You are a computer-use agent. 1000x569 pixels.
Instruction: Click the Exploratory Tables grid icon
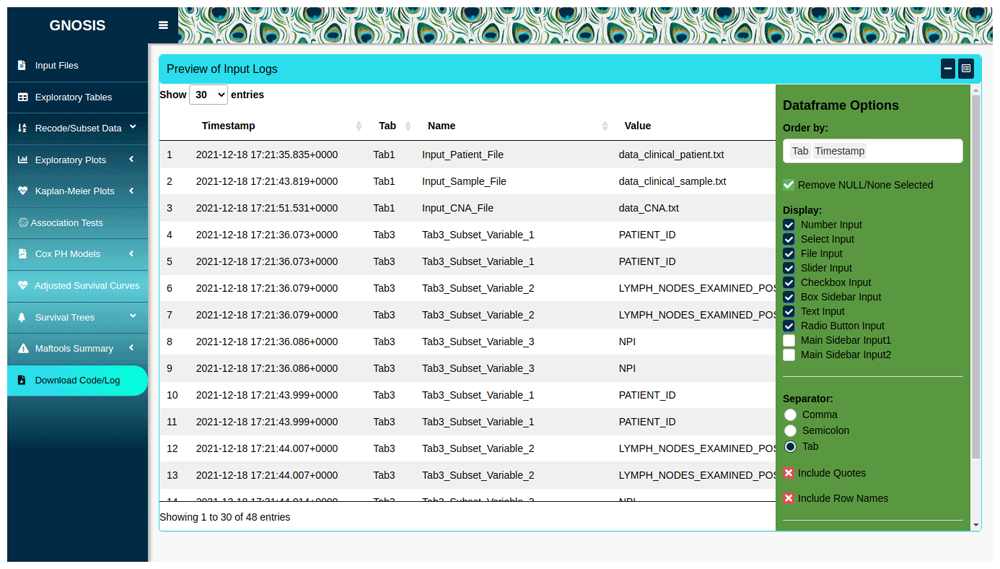(x=22, y=98)
